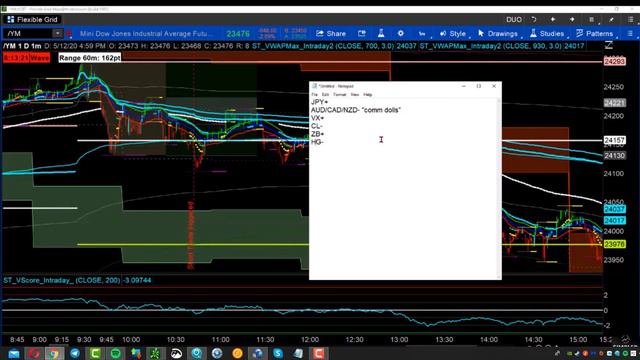Open Telegram from the taskbar
Screen dimensions: 640x360
(x=75, y=353)
